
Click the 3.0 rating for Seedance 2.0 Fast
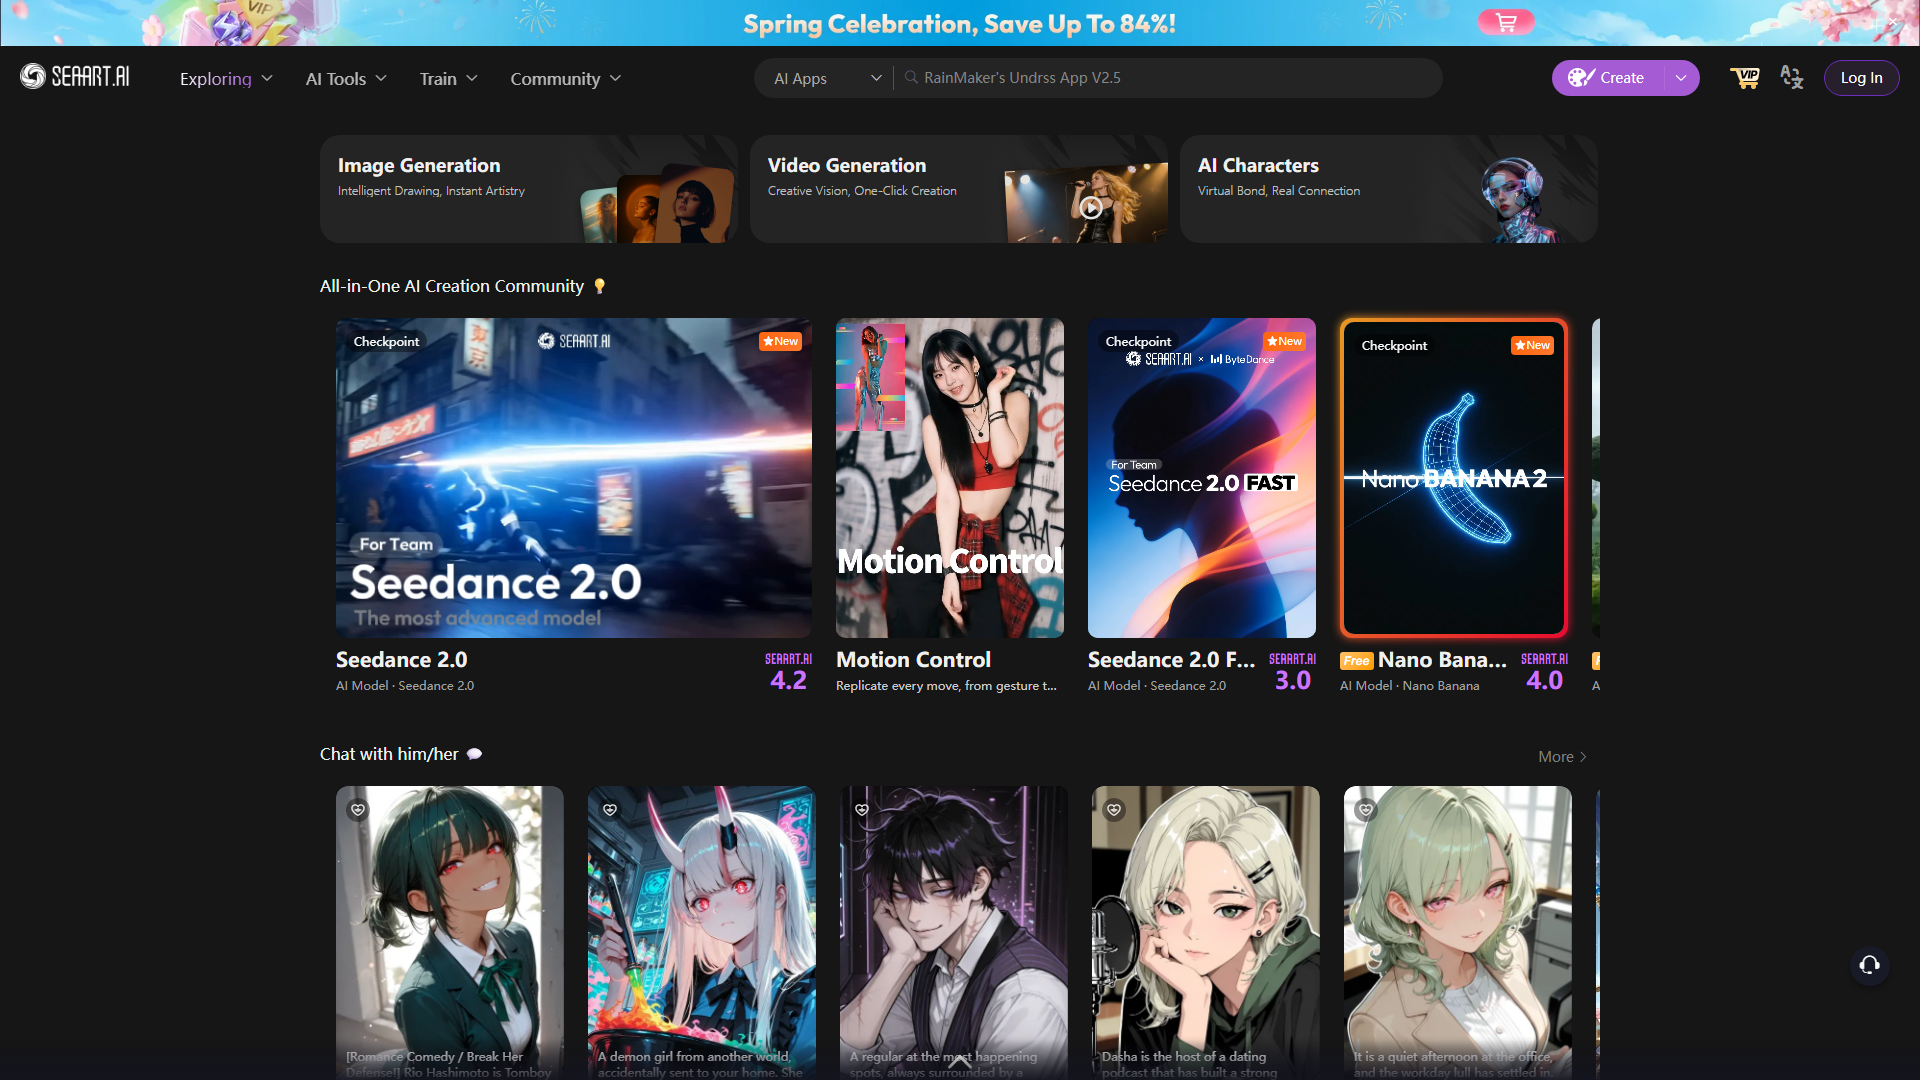(1292, 680)
